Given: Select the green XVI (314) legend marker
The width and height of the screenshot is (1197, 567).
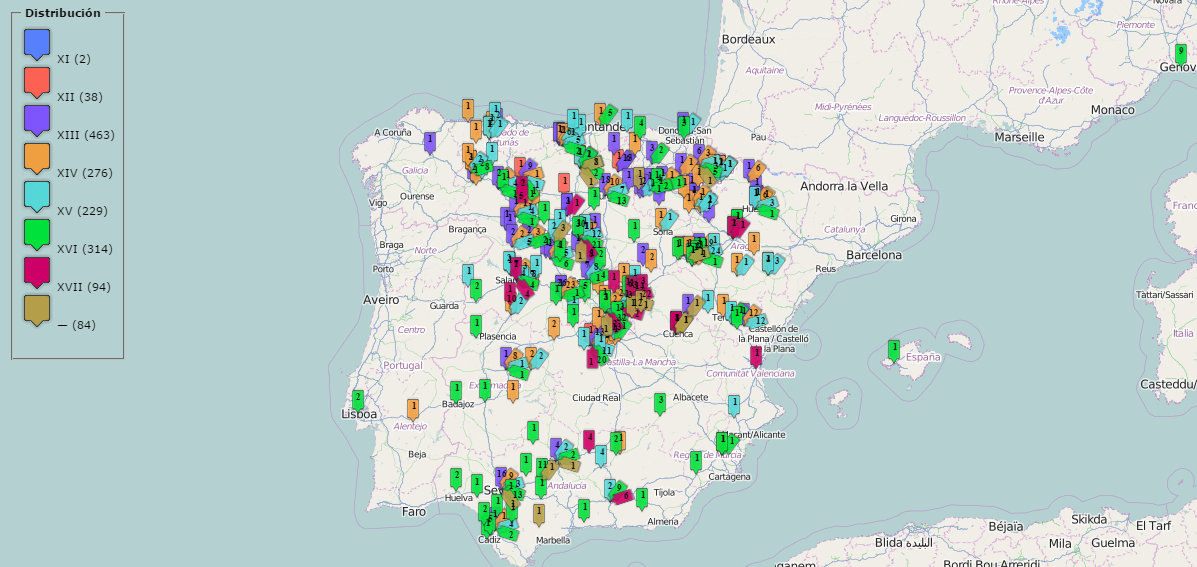Looking at the screenshot, I should (x=37, y=233).
